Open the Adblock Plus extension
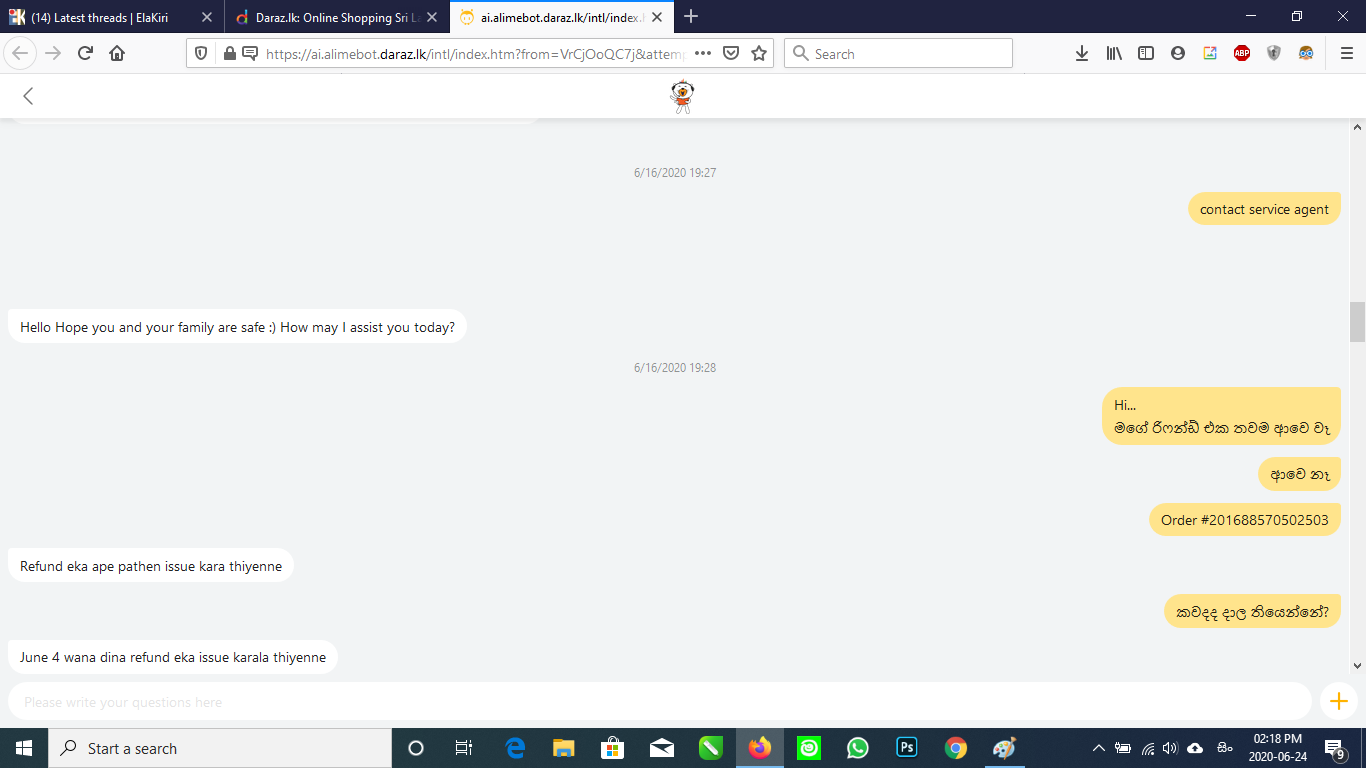1366x768 pixels. (1242, 53)
